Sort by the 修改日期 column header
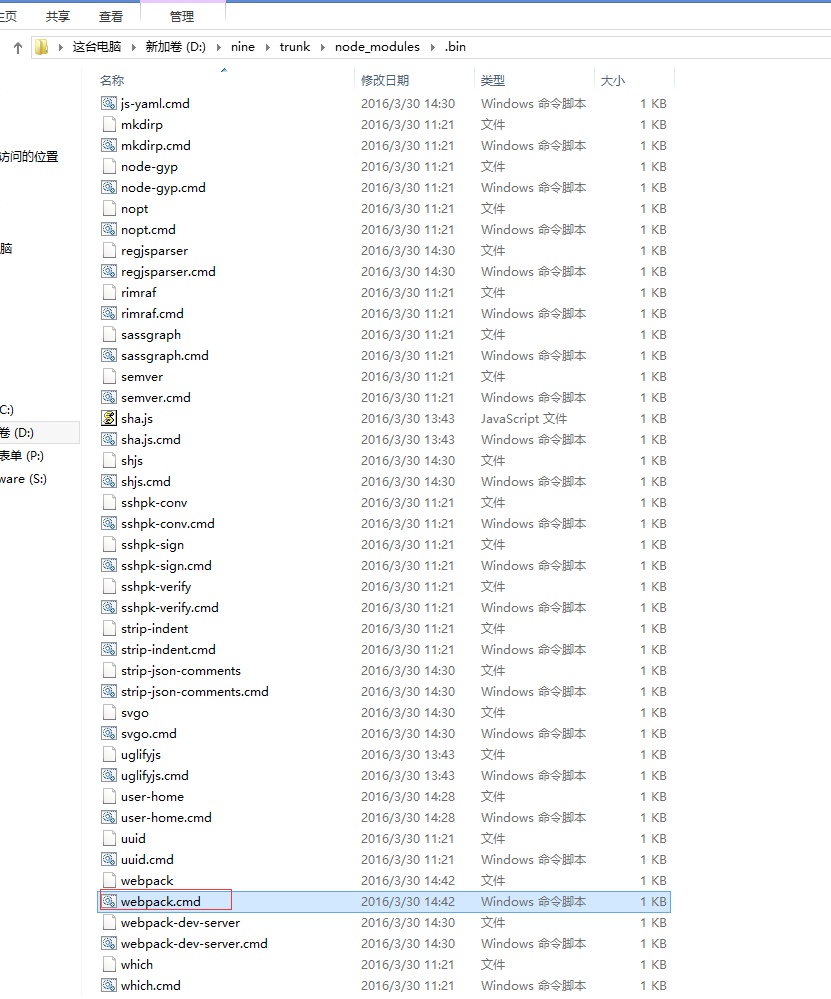This screenshot has height=999, width=831. (385, 81)
